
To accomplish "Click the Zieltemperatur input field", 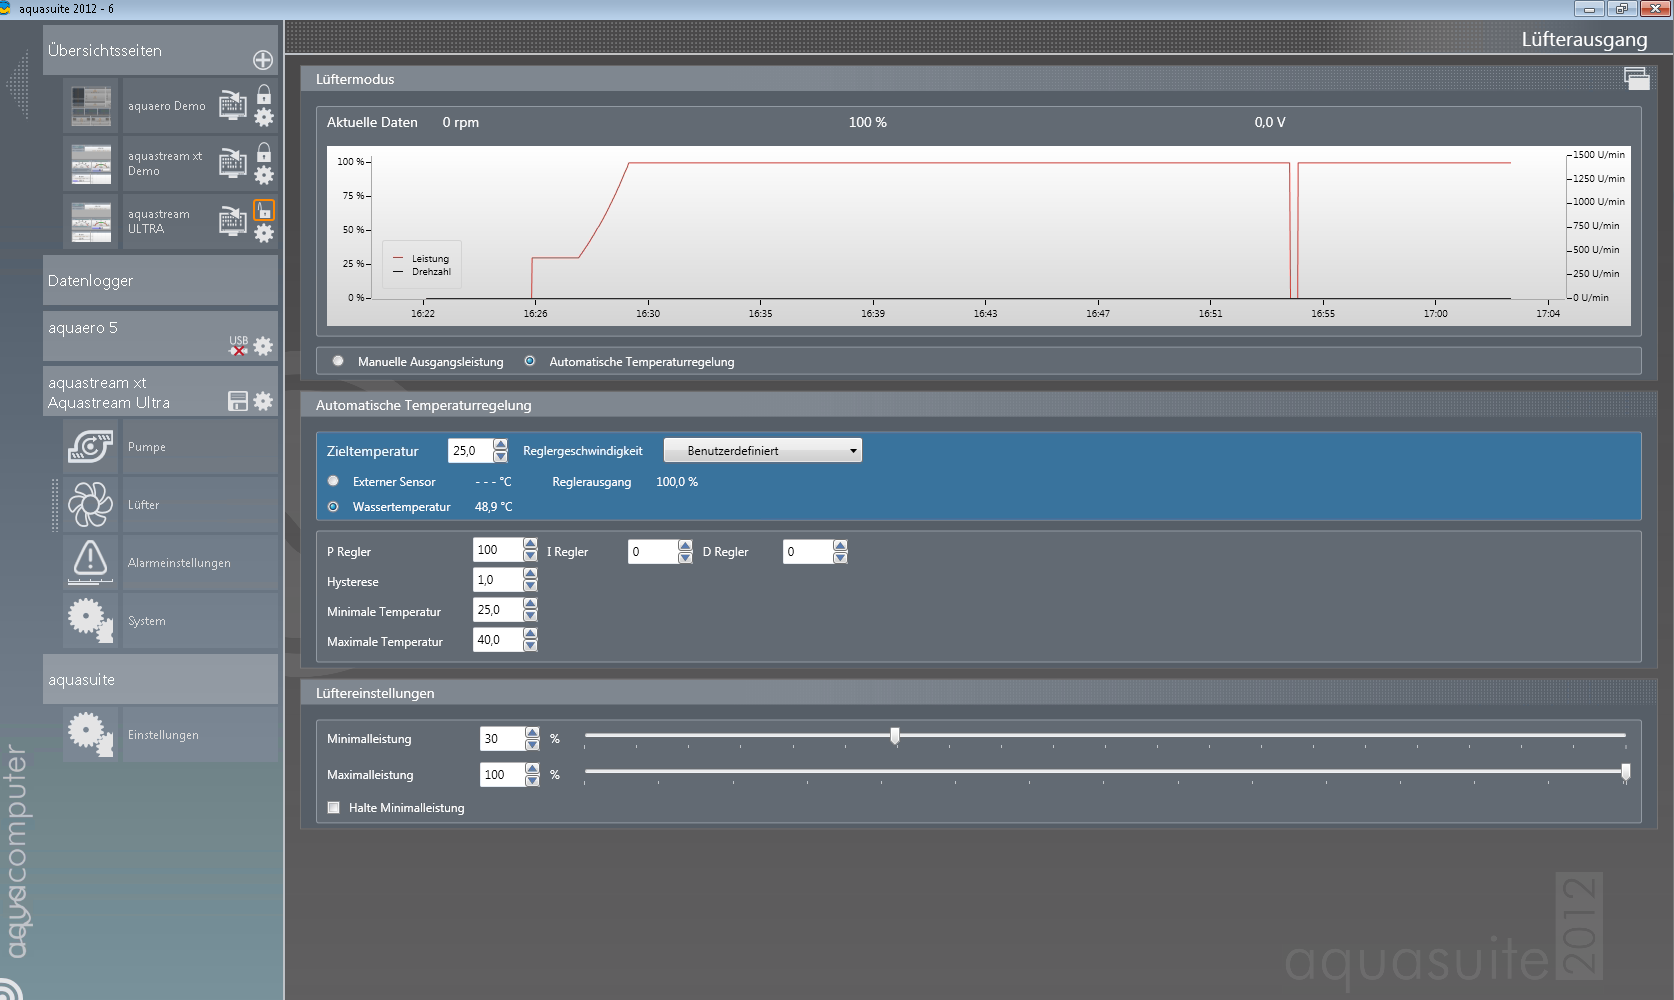I will (471, 451).
